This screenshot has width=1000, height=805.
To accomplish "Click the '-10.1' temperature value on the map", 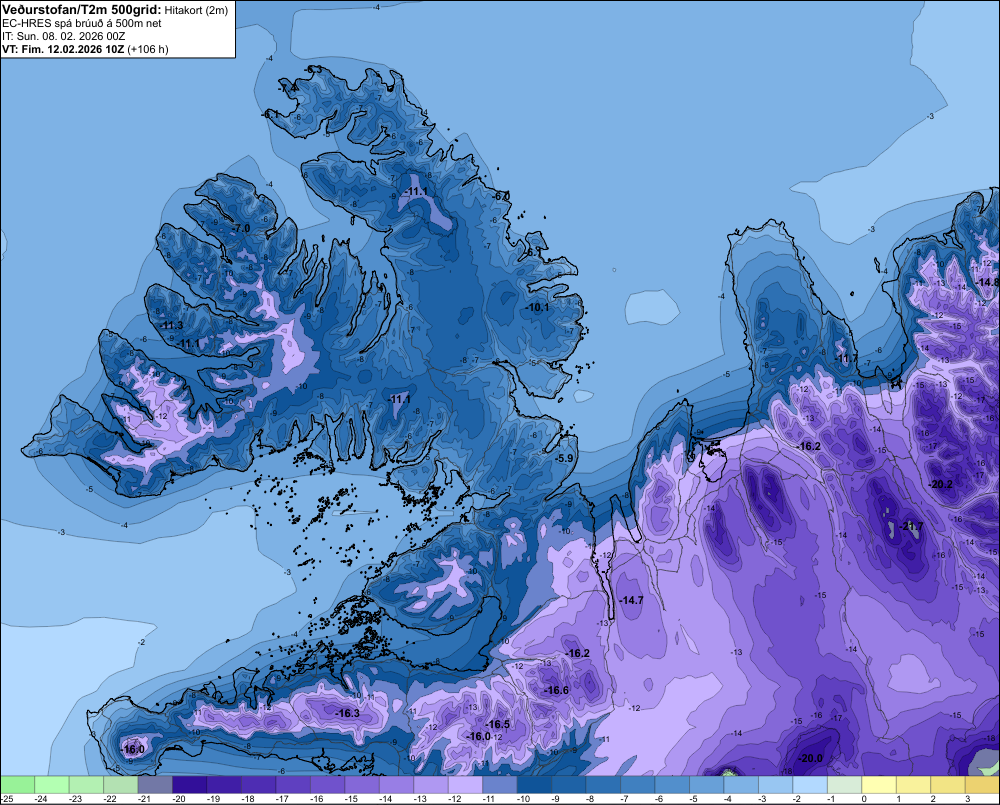I will point(538,307).
